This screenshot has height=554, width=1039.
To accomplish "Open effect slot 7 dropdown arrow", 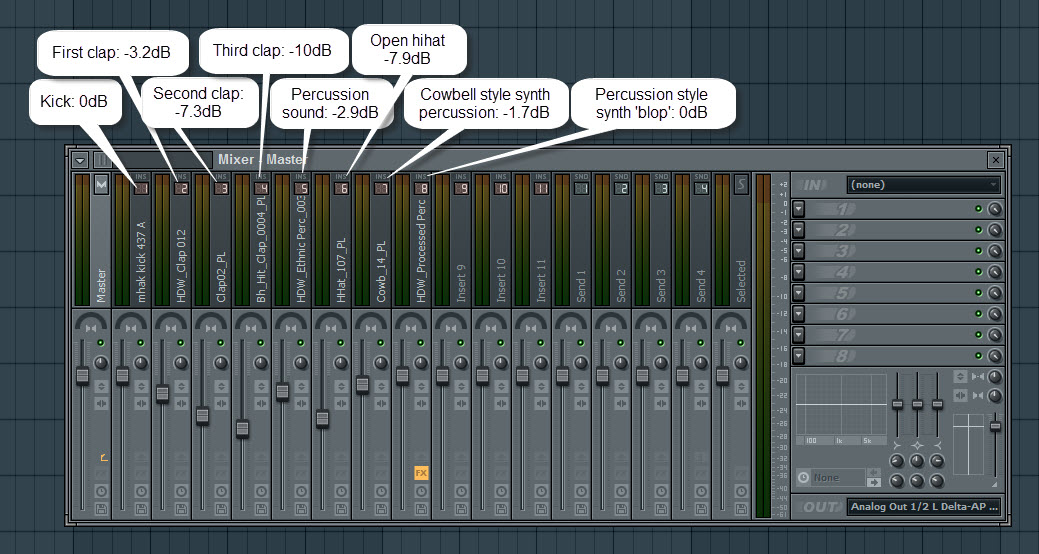I will pos(798,335).
